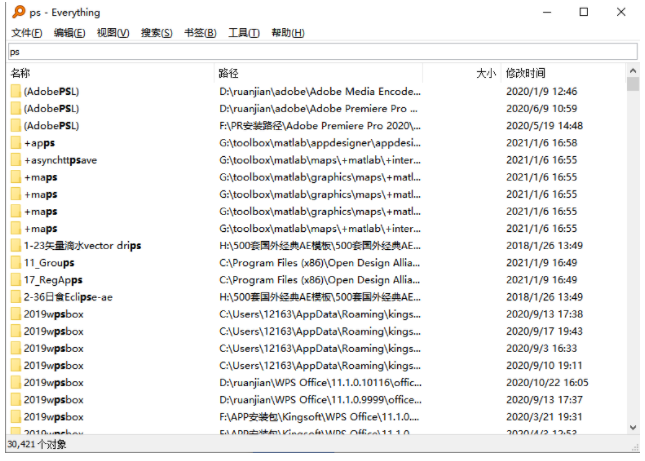Click folder icon of 2019wpsbox dated 2020/3/21 19:31
645x461 pixels.
click(16, 417)
